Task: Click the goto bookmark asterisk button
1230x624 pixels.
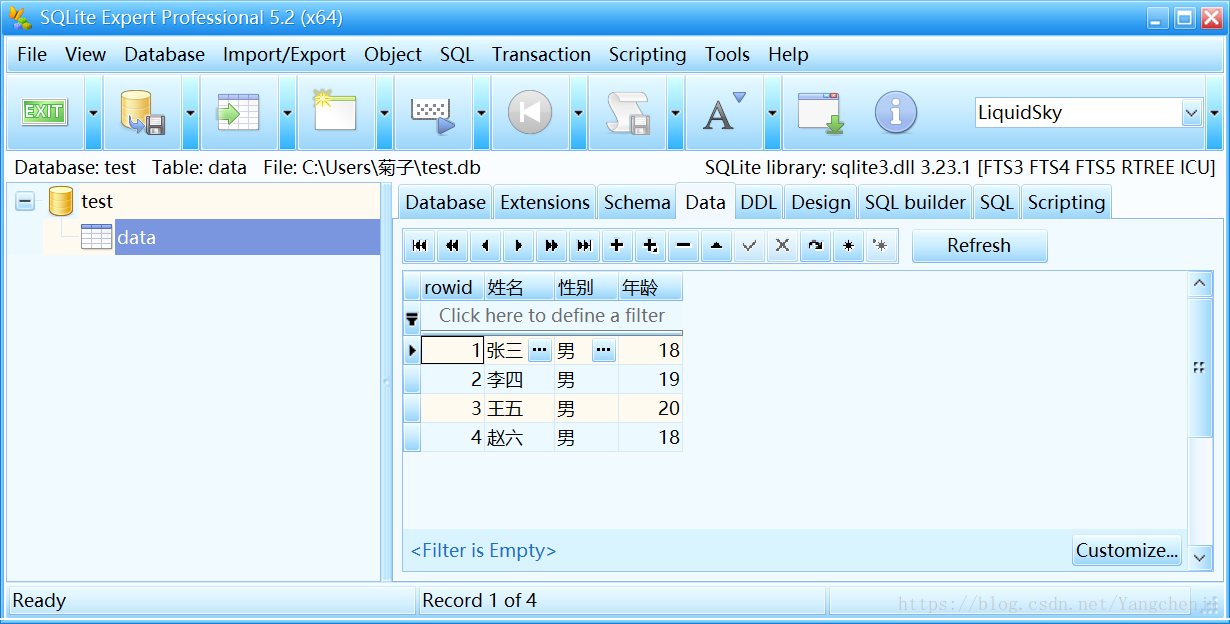Action: [x=880, y=245]
